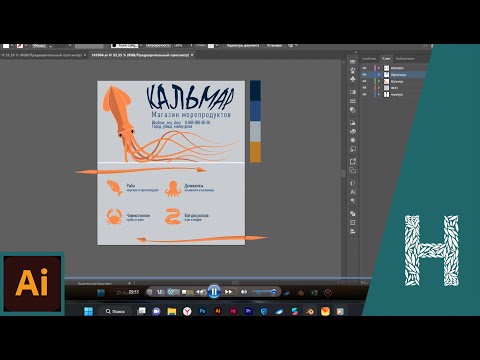Click the InDesign icon in the taskbar
Image resolution: width=480 pixels, height=360 pixels.
(233, 311)
